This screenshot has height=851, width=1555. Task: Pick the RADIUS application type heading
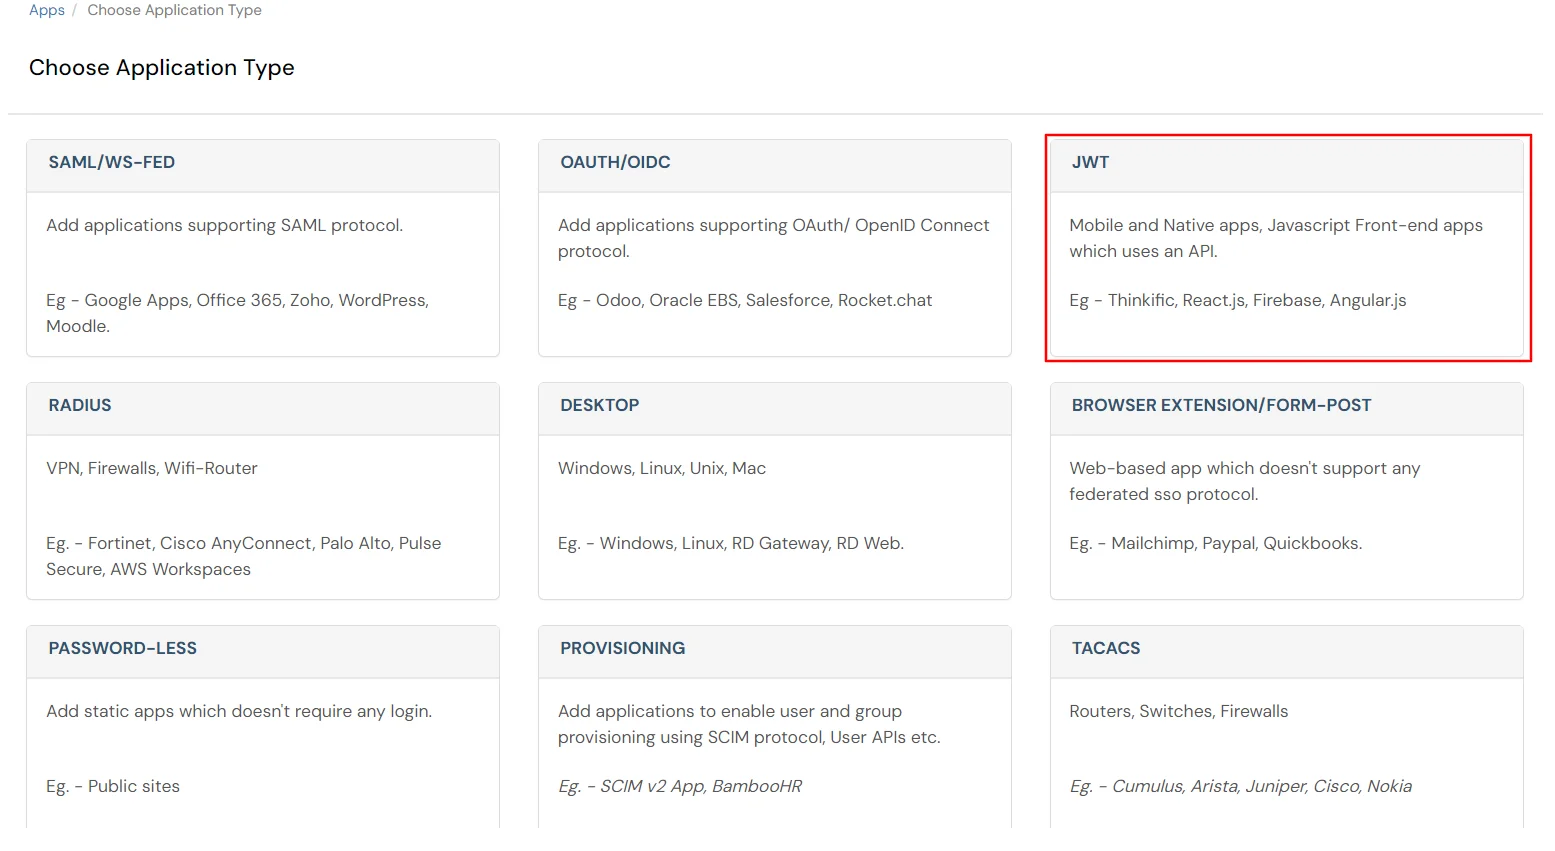point(80,406)
